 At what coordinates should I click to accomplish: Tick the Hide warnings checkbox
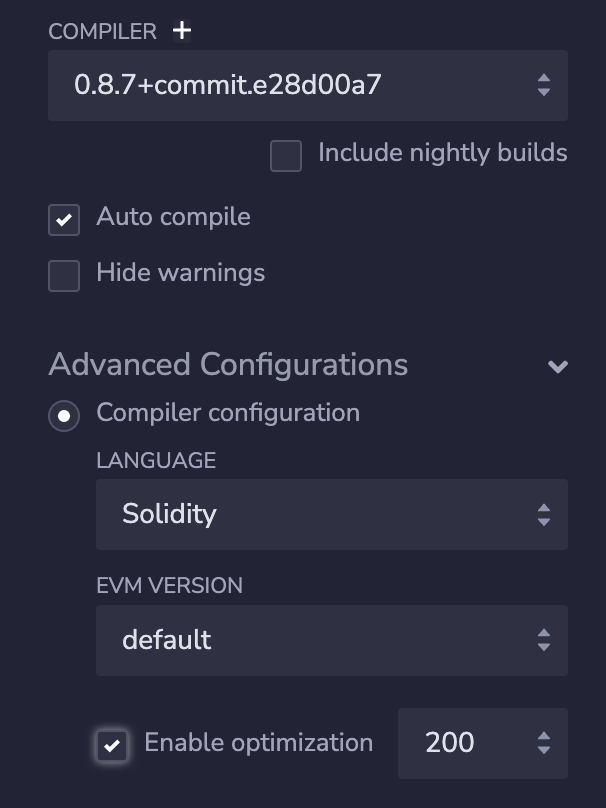pyautogui.click(x=64, y=276)
